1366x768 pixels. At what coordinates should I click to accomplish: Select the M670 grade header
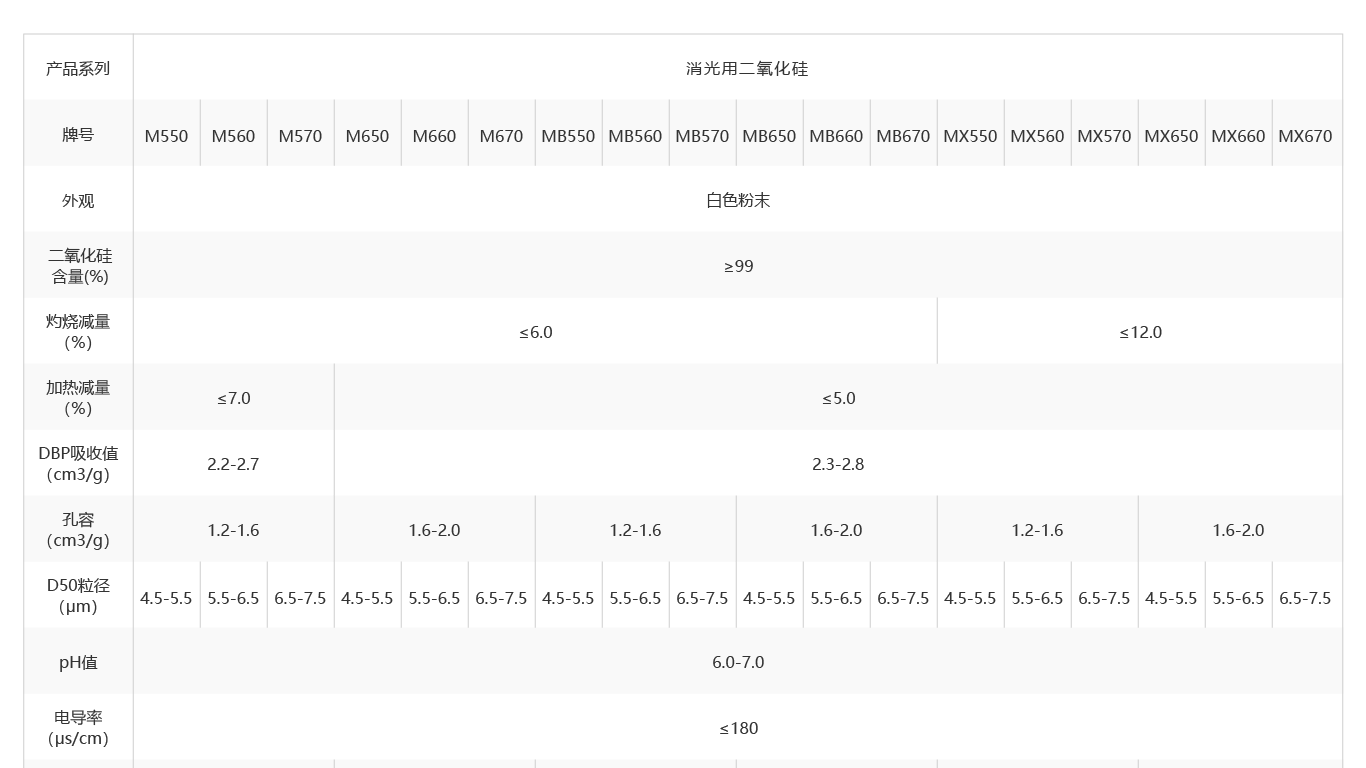click(x=501, y=136)
